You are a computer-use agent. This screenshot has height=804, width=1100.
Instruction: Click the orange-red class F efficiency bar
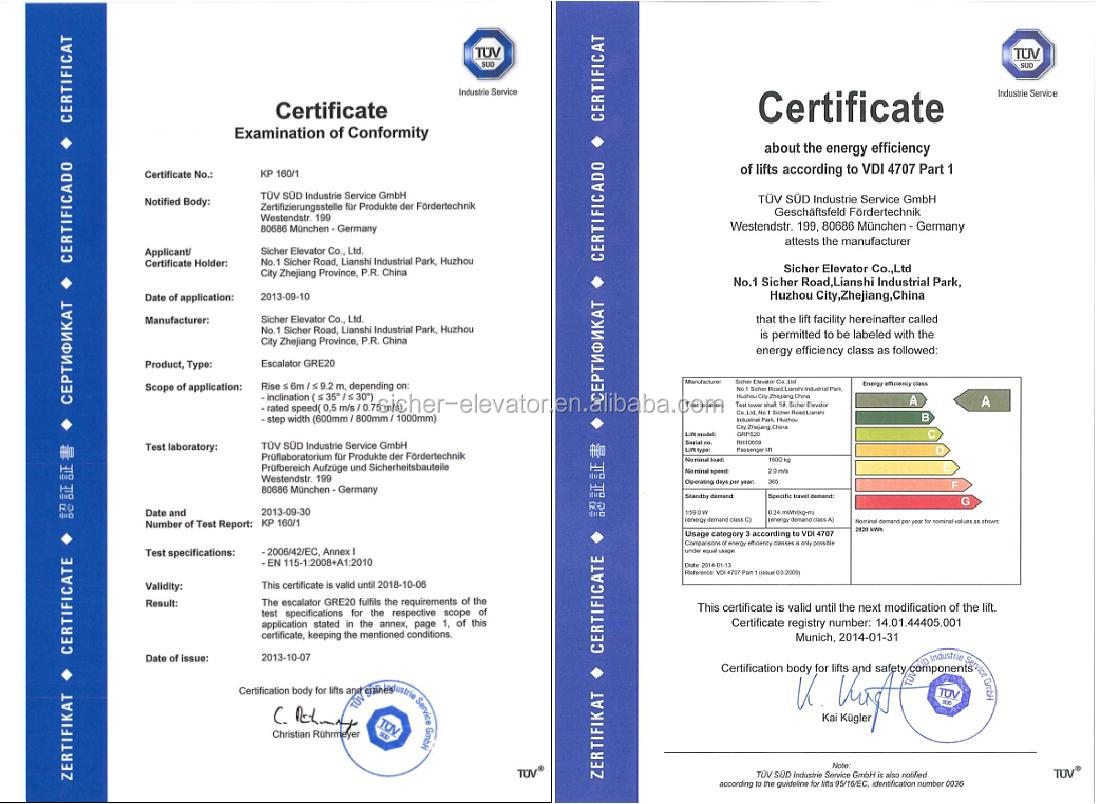click(913, 485)
